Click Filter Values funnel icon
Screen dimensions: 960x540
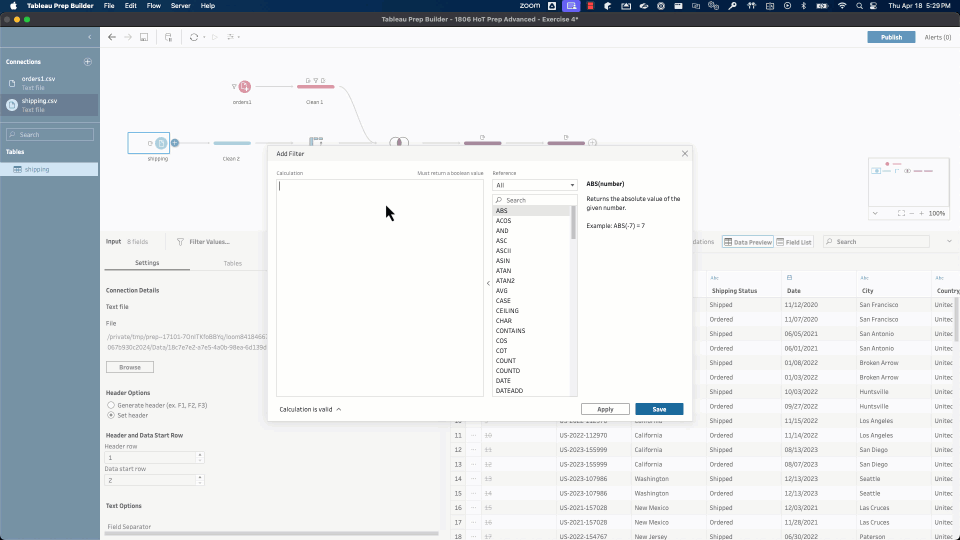pos(180,242)
